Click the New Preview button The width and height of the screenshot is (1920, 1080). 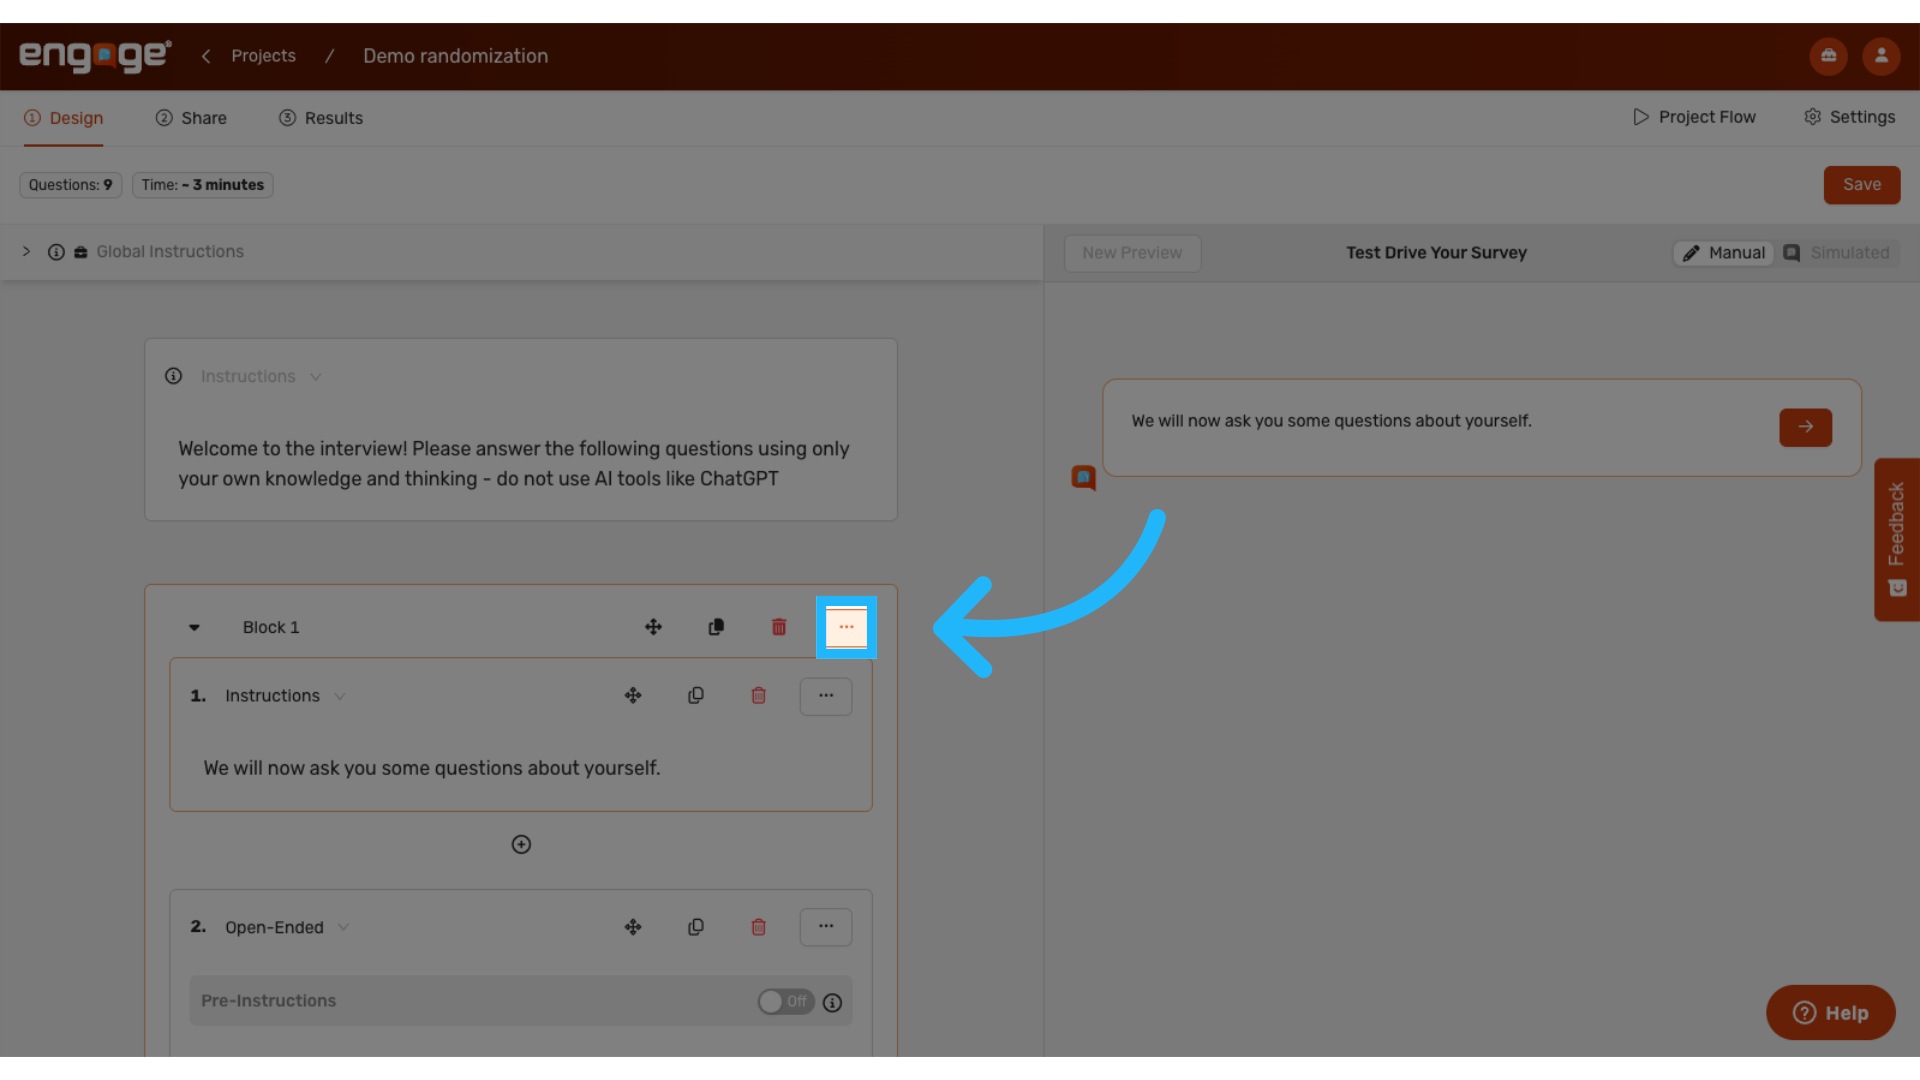click(1132, 253)
